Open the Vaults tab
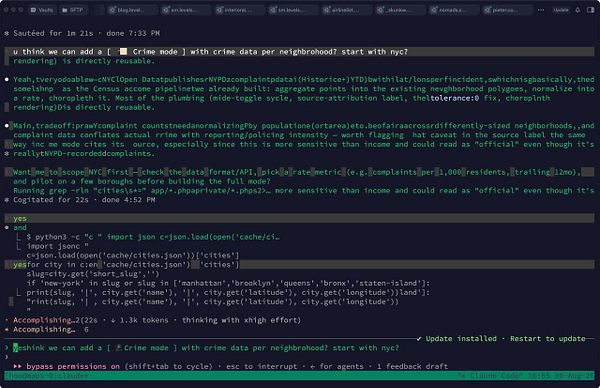 click(42, 10)
